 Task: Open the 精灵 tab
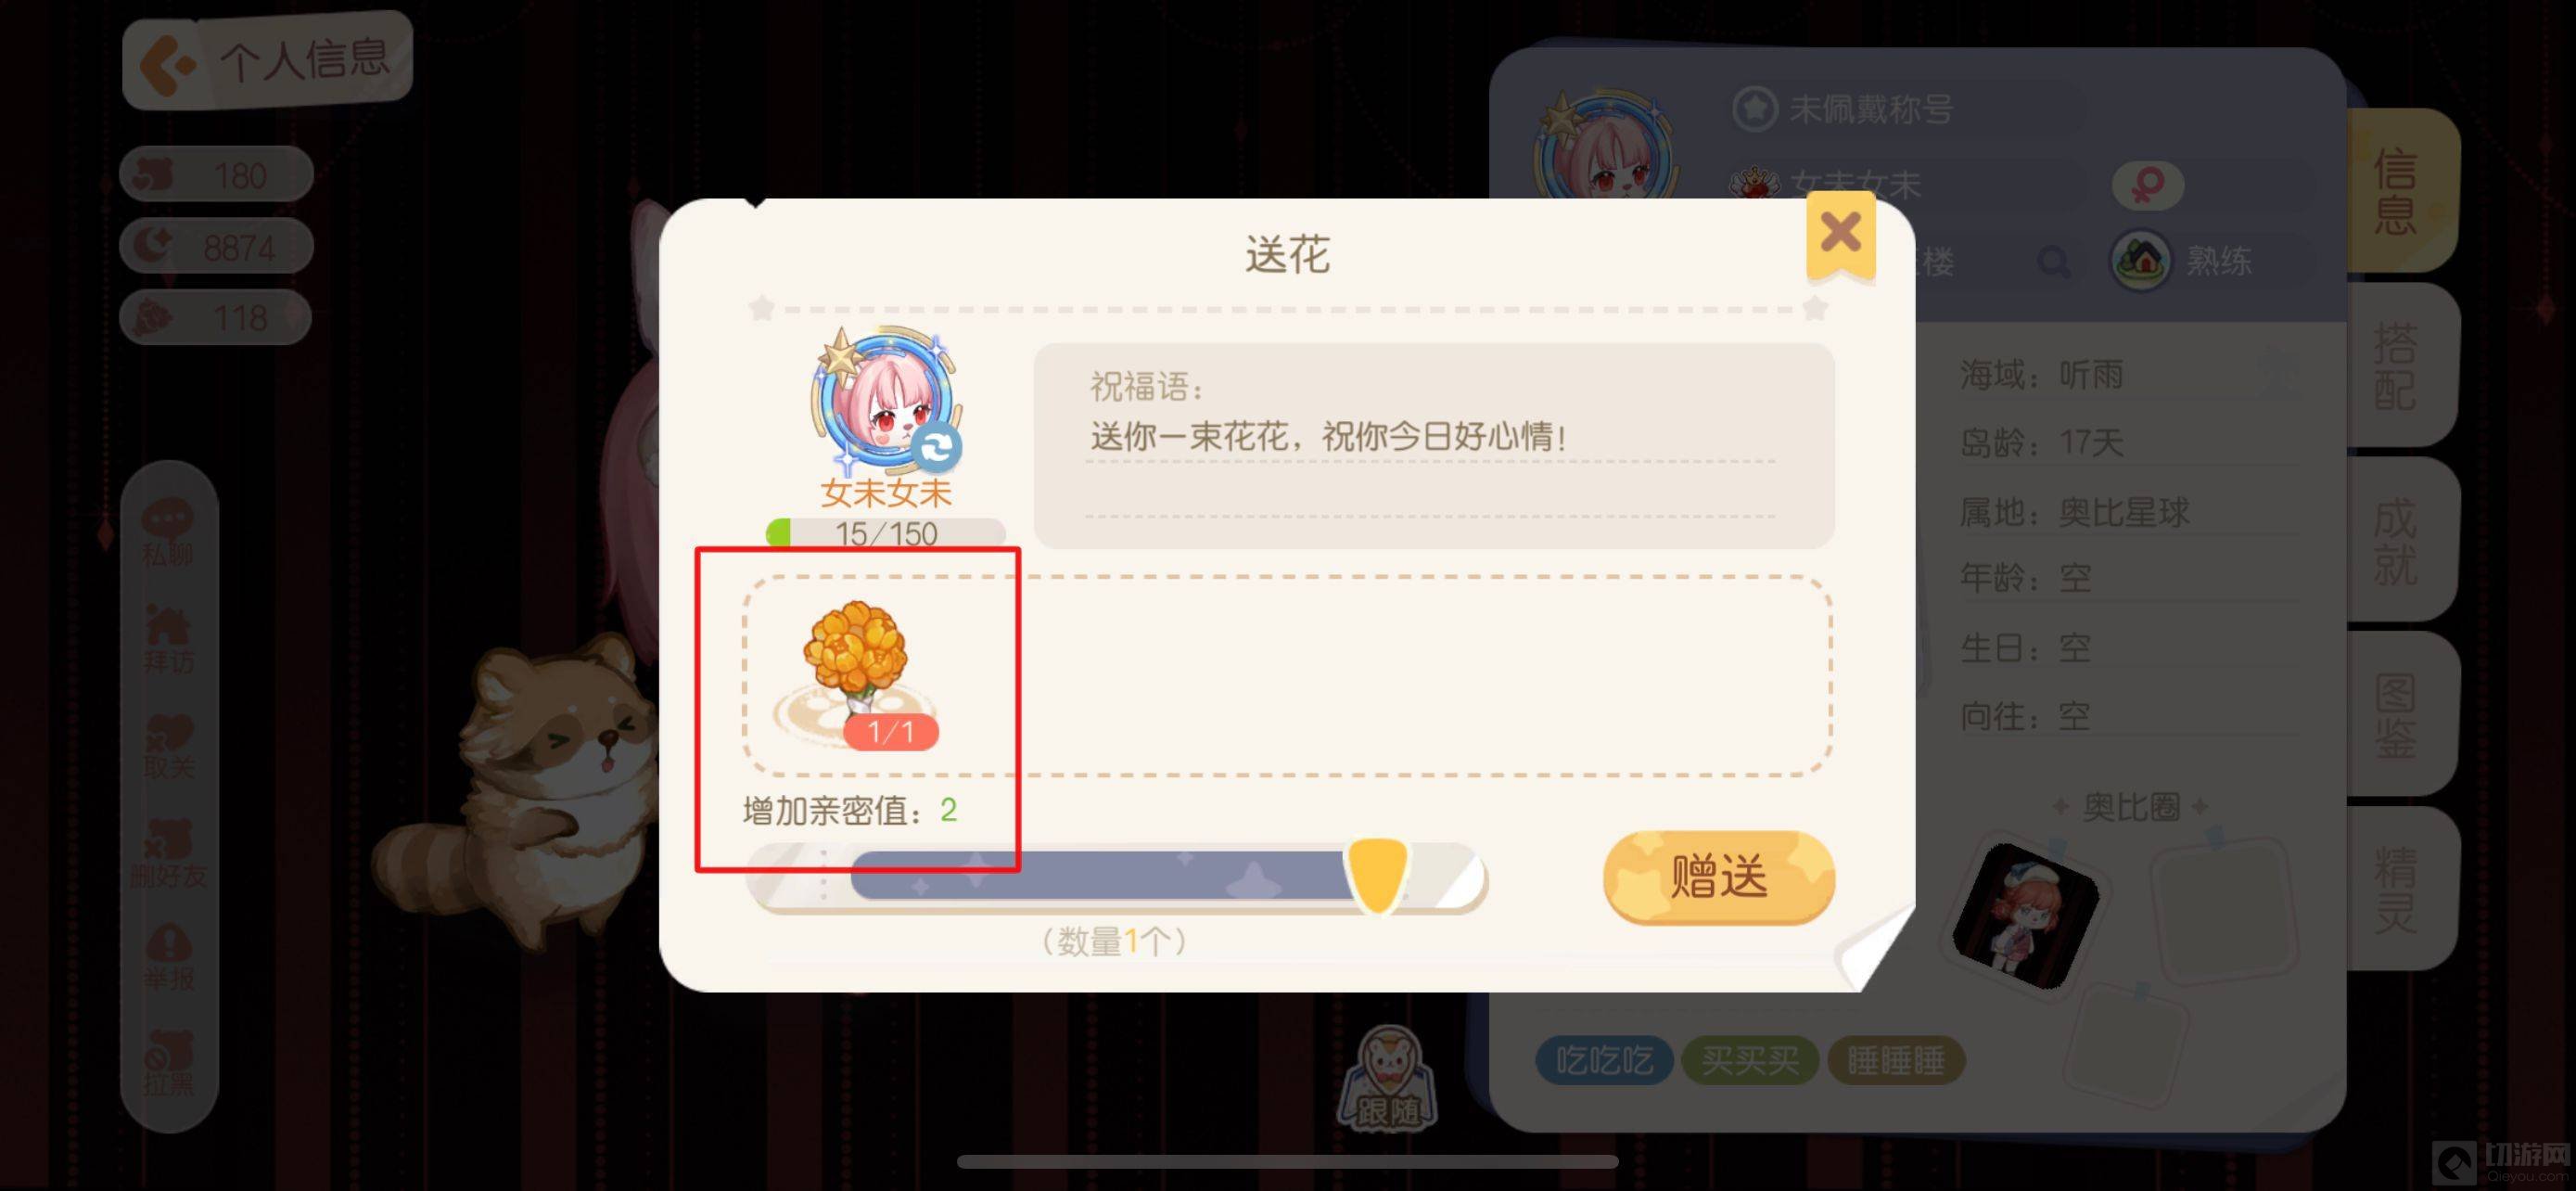coord(2396,889)
